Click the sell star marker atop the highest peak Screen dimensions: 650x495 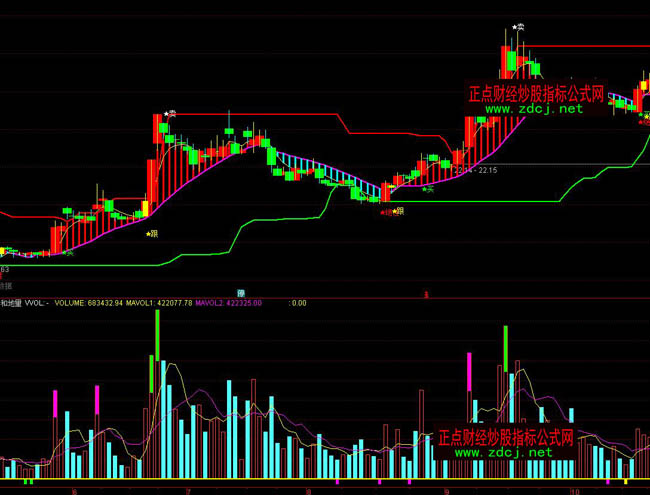coord(518,29)
